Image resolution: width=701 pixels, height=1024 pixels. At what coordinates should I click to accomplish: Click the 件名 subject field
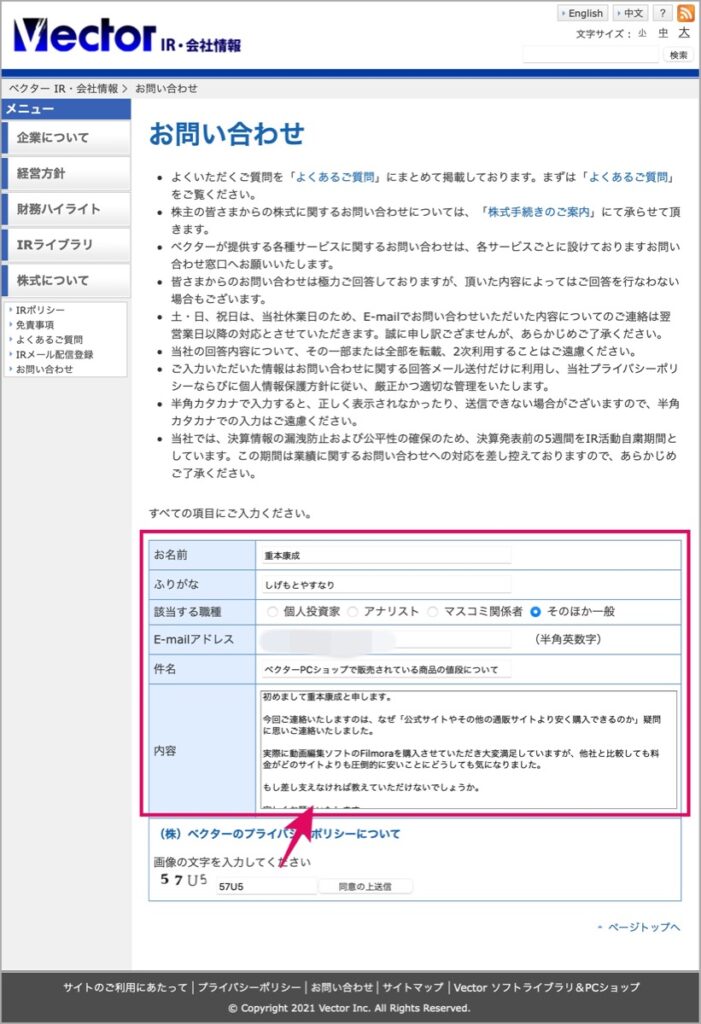[385, 669]
